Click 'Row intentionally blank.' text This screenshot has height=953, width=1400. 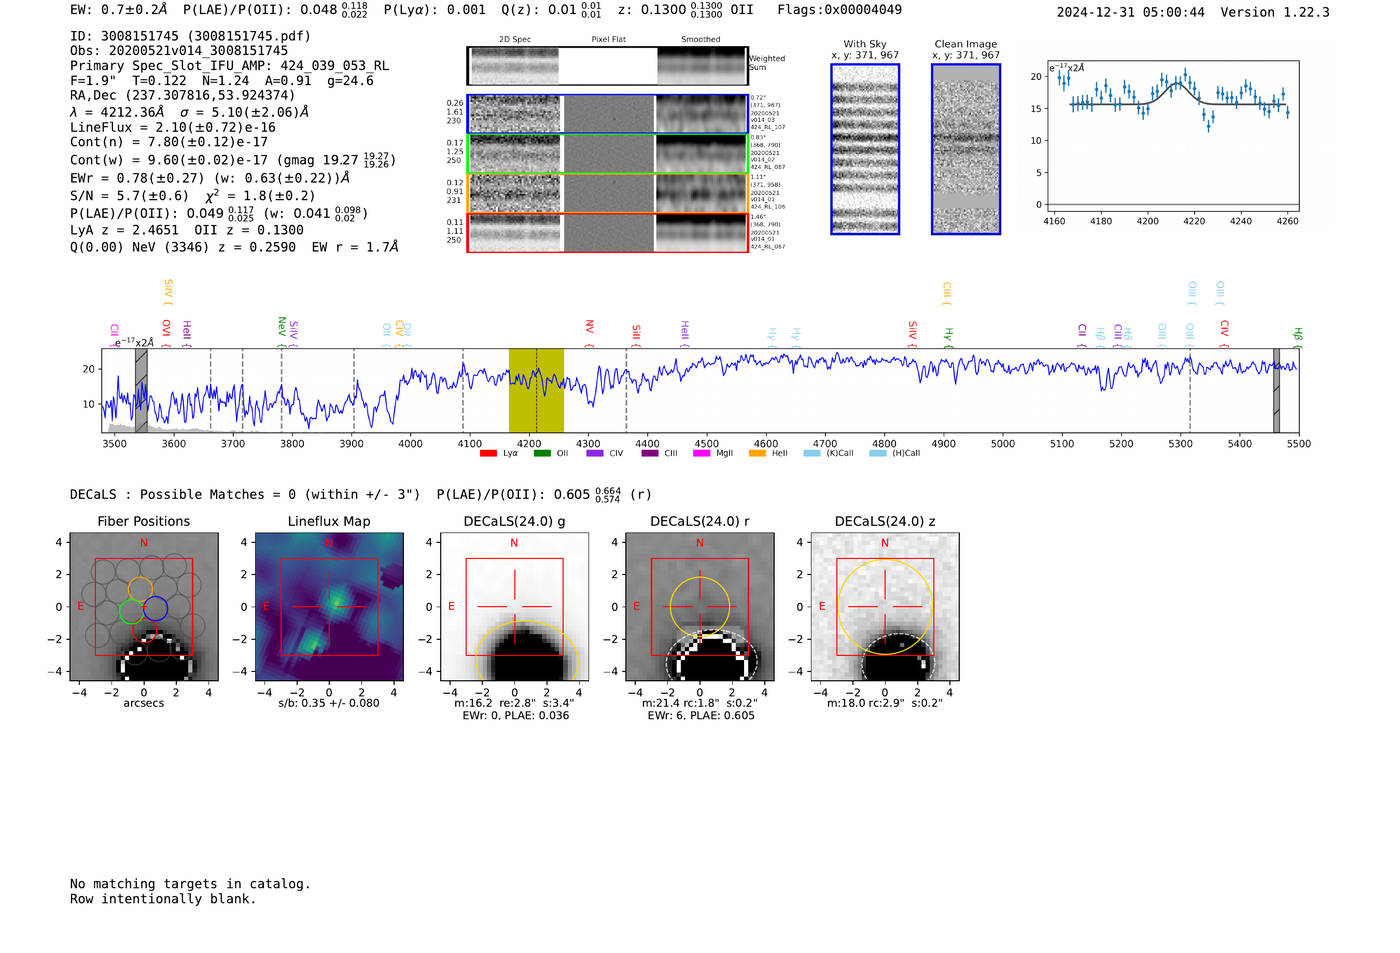pyautogui.click(x=163, y=899)
